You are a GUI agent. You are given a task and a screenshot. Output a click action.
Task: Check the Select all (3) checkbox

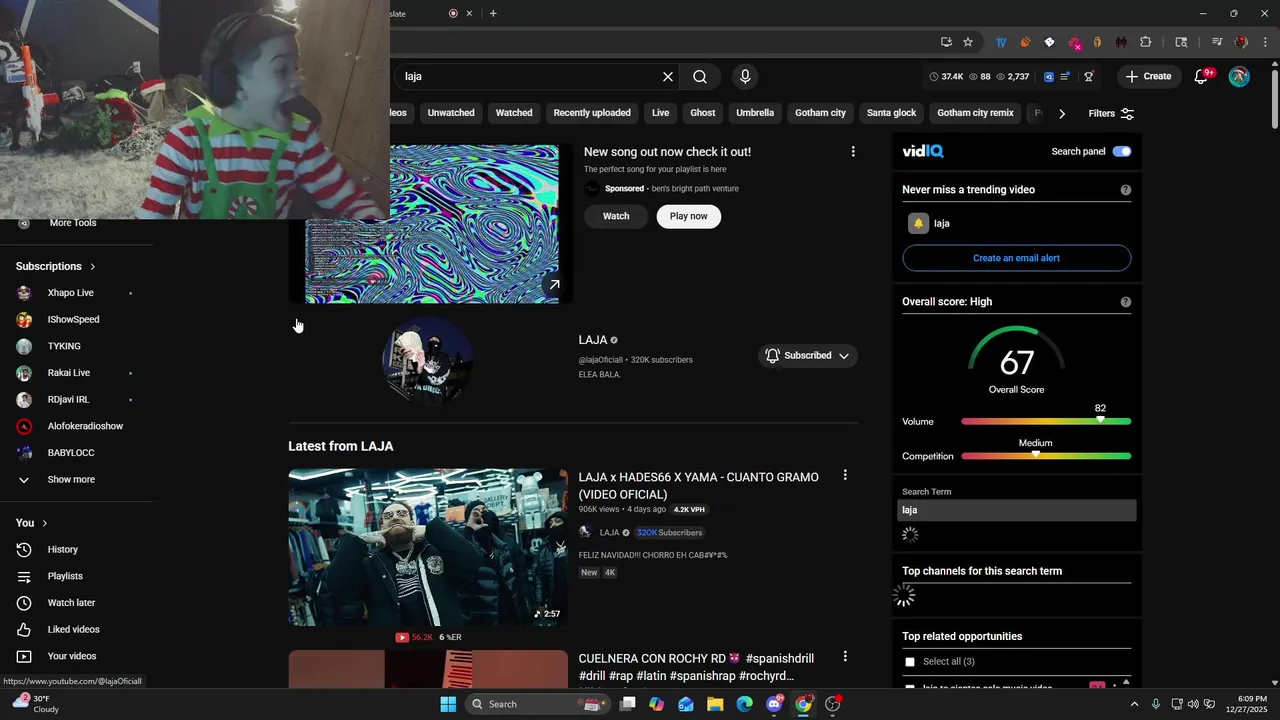910,662
